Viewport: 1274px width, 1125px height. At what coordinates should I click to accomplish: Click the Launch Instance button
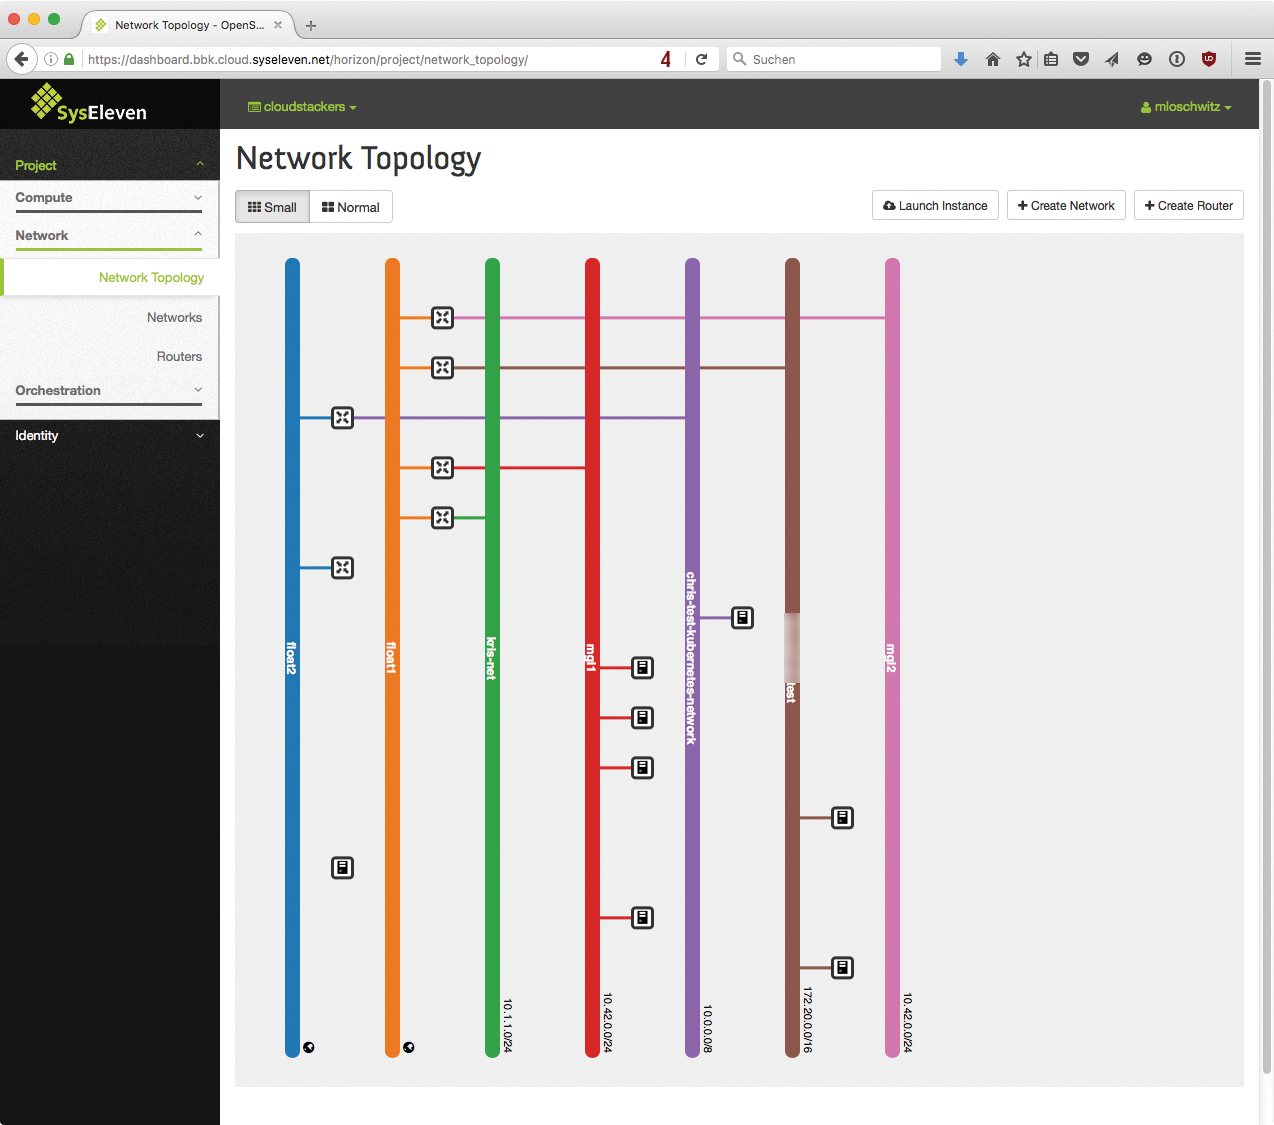coord(935,205)
